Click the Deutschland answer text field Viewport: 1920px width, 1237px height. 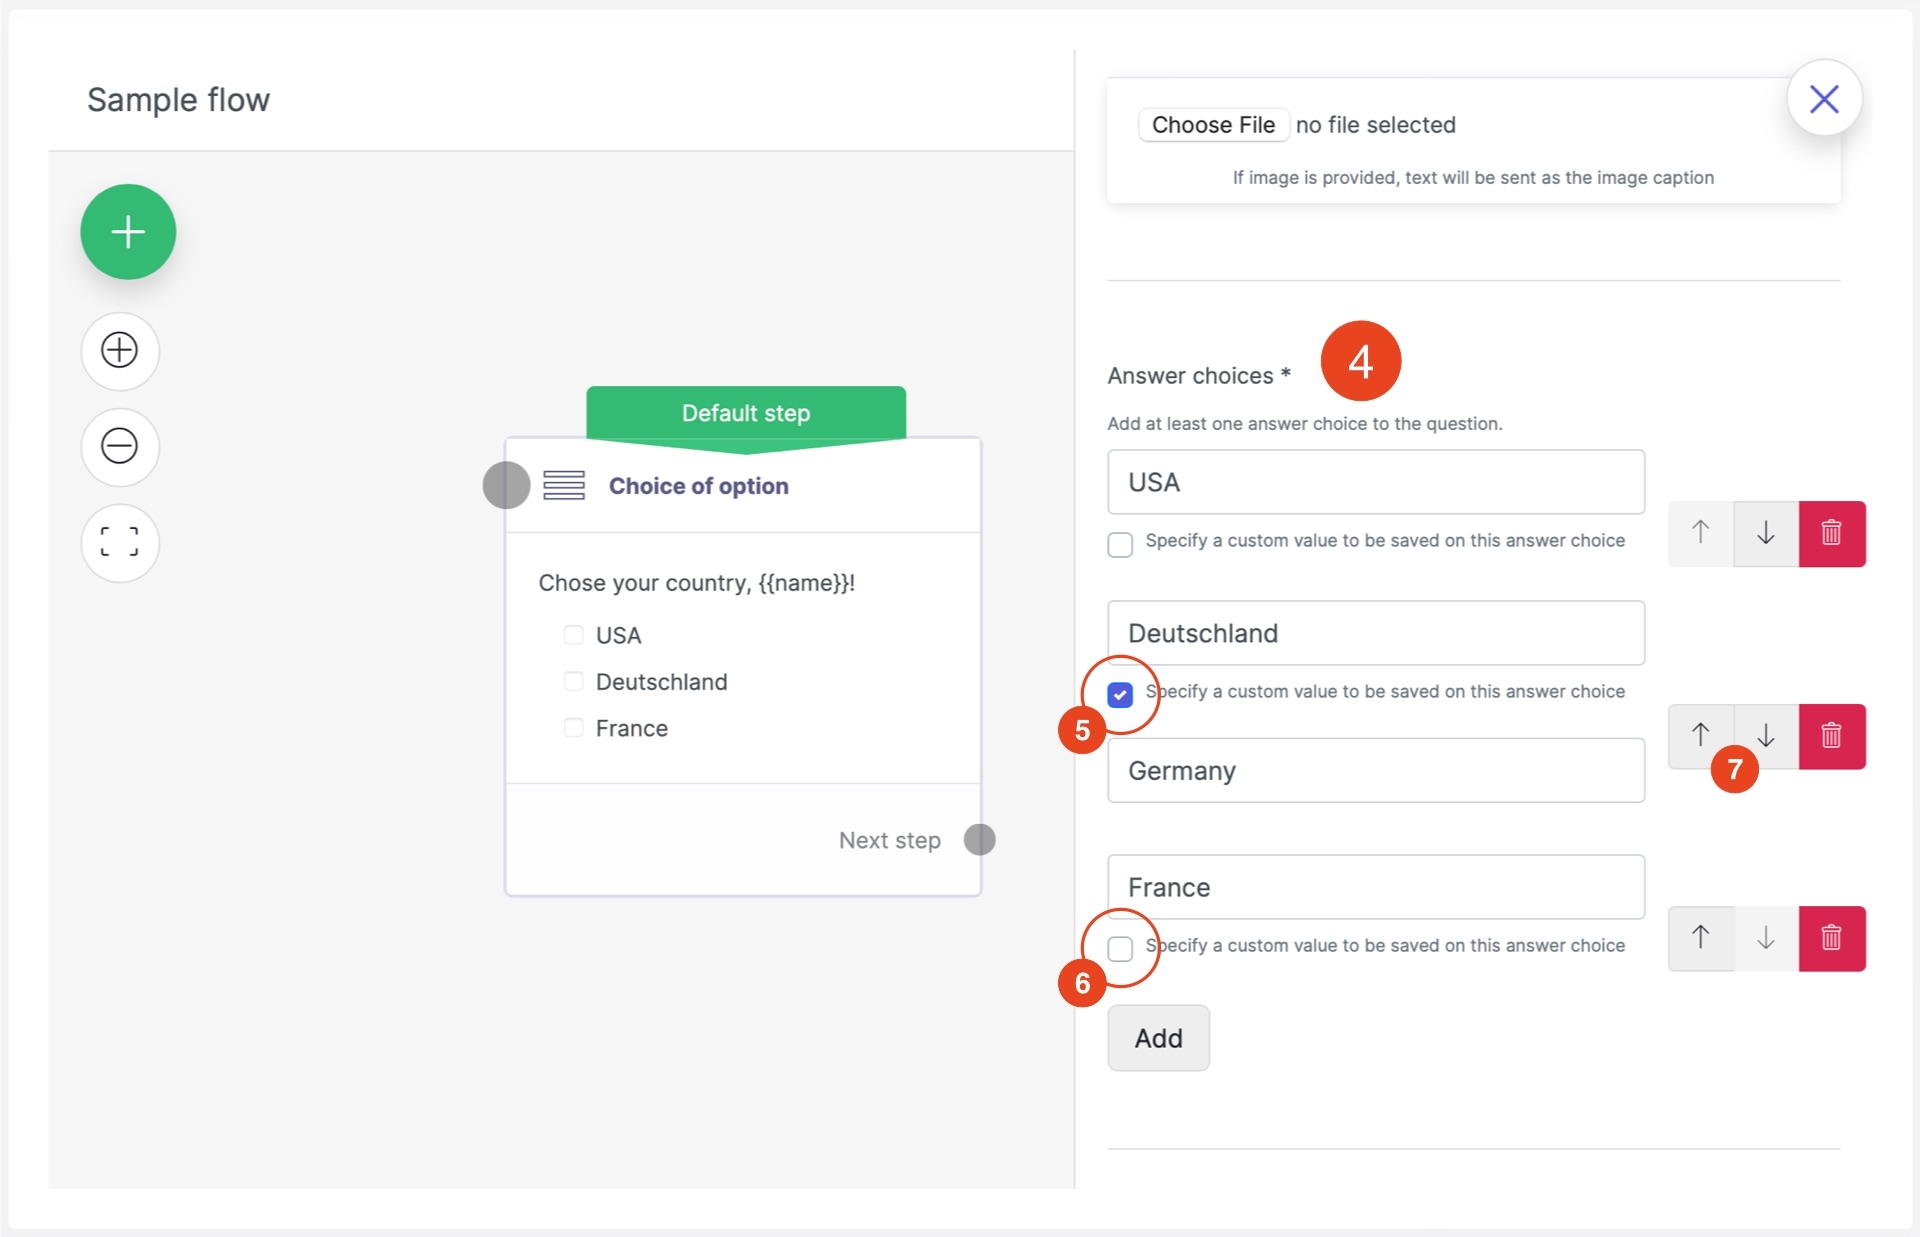tap(1375, 633)
